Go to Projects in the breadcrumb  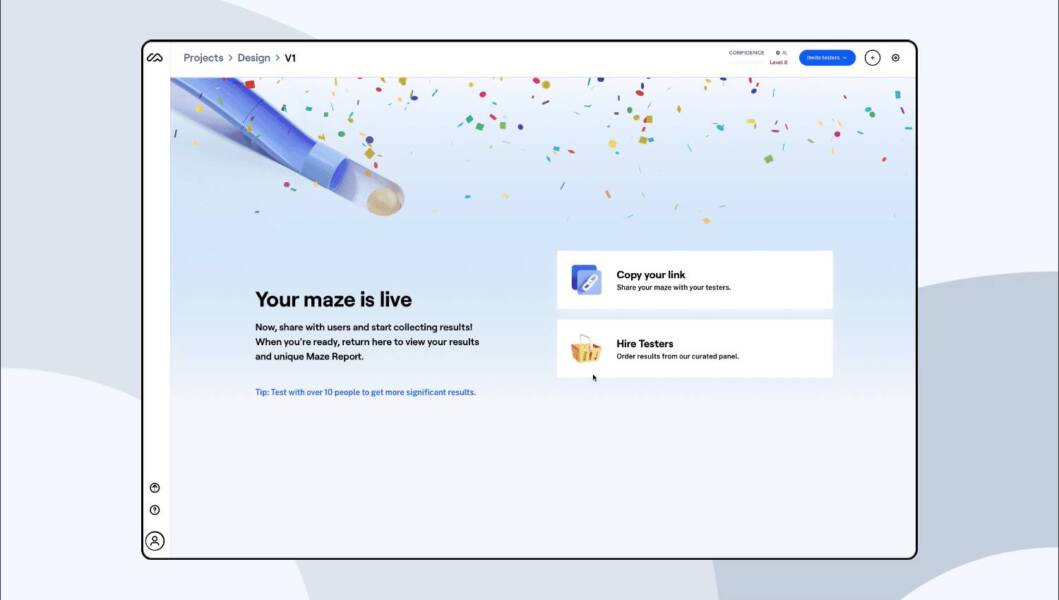click(x=203, y=58)
